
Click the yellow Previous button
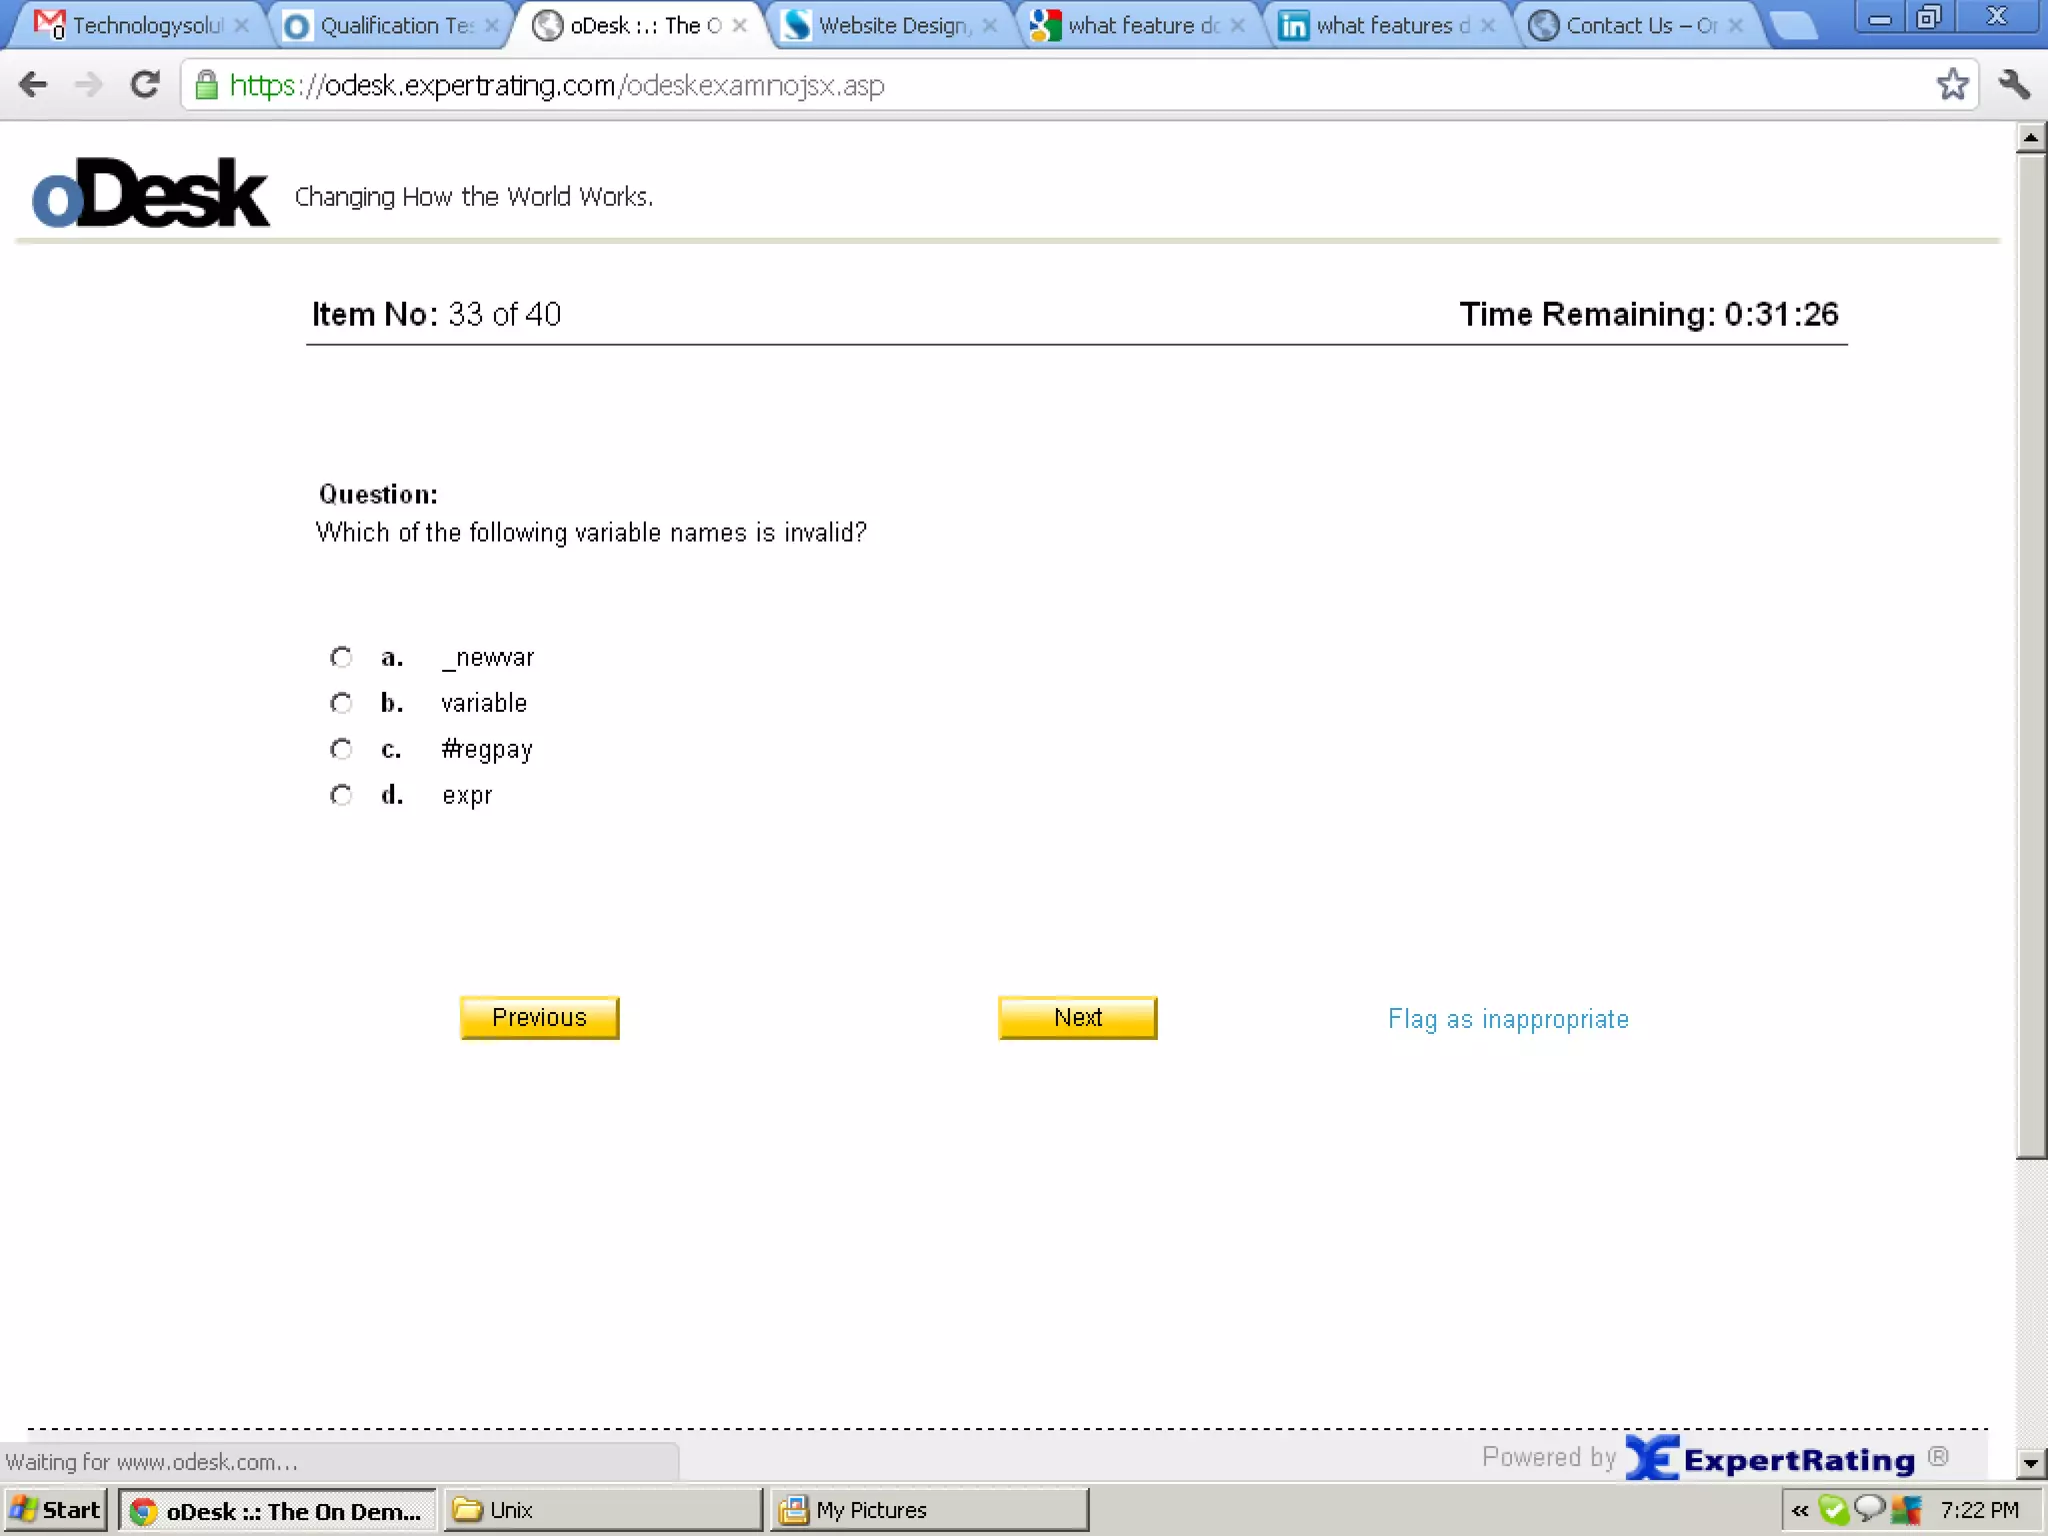pyautogui.click(x=539, y=1017)
